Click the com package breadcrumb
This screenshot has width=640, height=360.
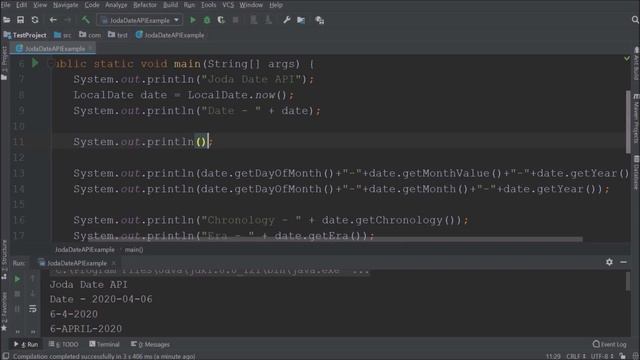[90, 35]
